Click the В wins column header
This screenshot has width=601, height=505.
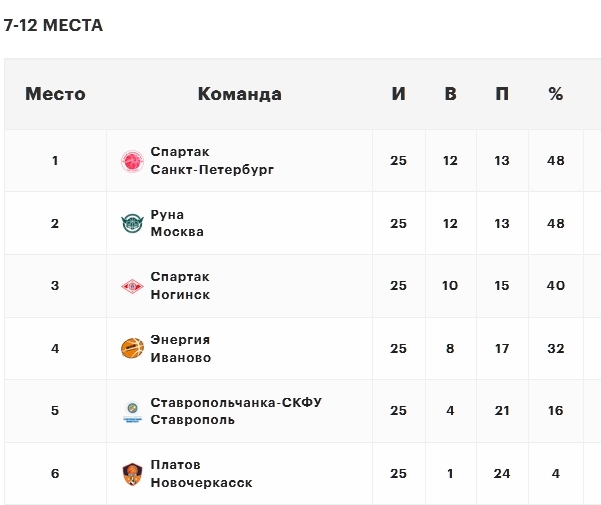tap(450, 94)
